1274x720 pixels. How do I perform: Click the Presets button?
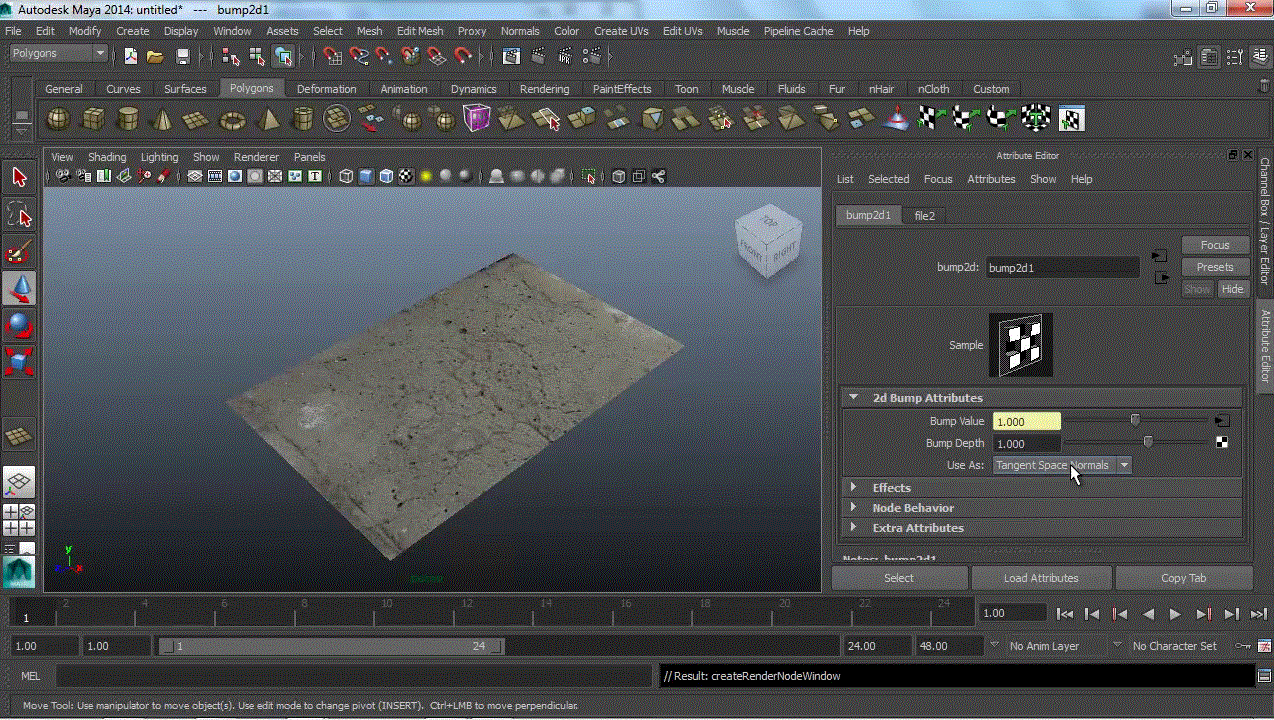pos(1215,267)
